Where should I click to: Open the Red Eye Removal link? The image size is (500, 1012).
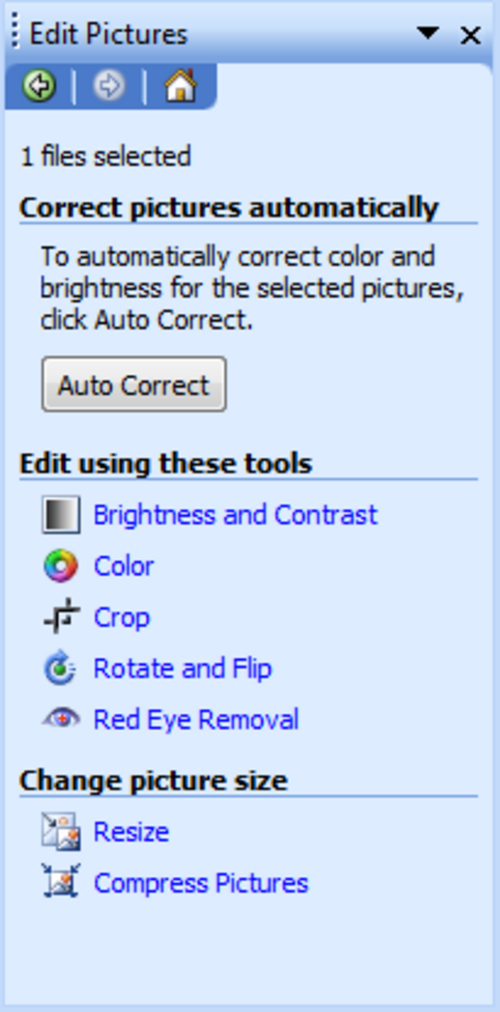(x=196, y=719)
